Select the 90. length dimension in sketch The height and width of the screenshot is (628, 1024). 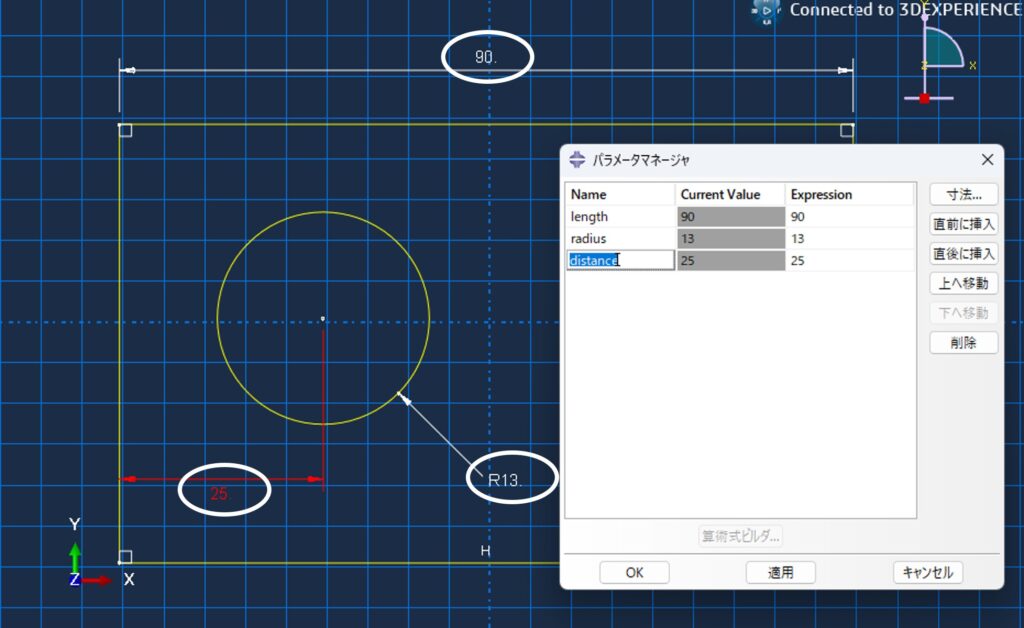pos(486,57)
